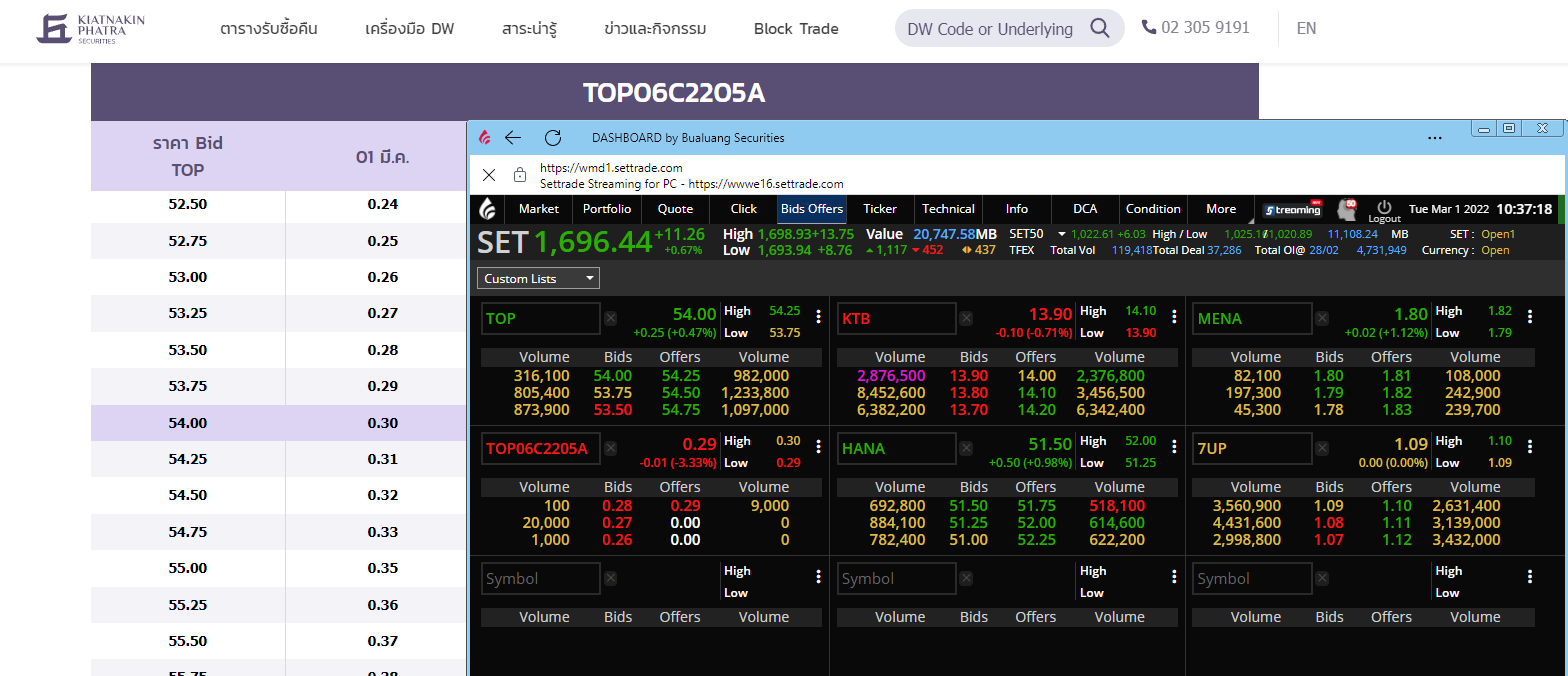Viewport: 1568px width, 676px height.
Task: Click the Kiatnakin Phatra Securities logo
Action: 90,29
